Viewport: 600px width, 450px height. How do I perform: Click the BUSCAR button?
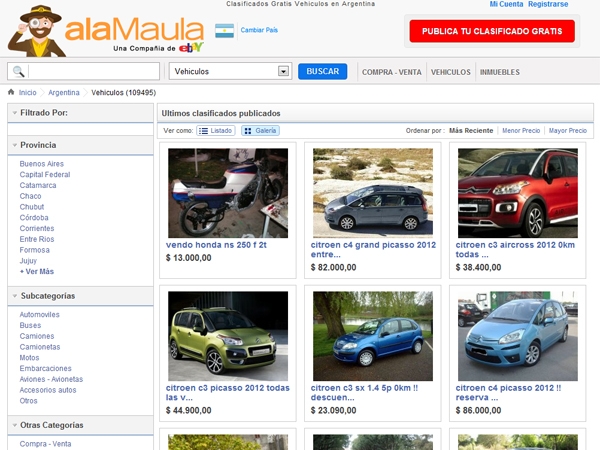point(323,71)
